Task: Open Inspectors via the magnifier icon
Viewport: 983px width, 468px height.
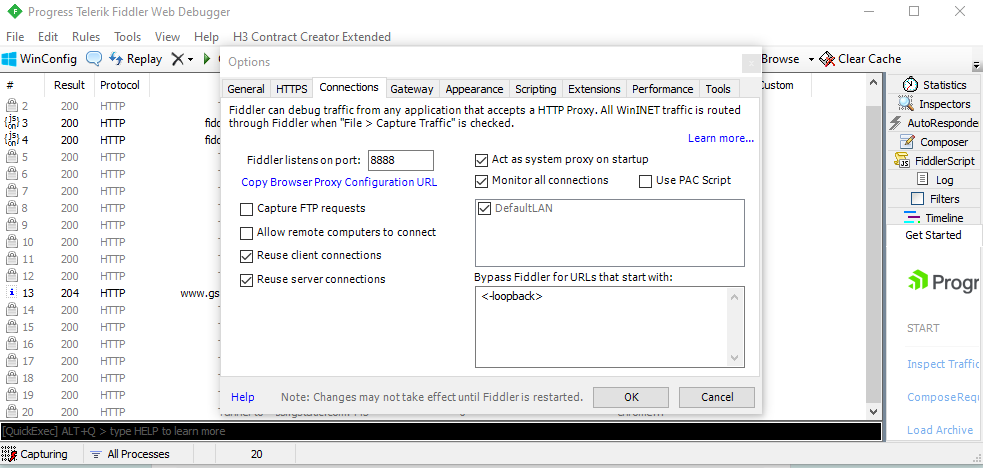Action: [x=906, y=104]
